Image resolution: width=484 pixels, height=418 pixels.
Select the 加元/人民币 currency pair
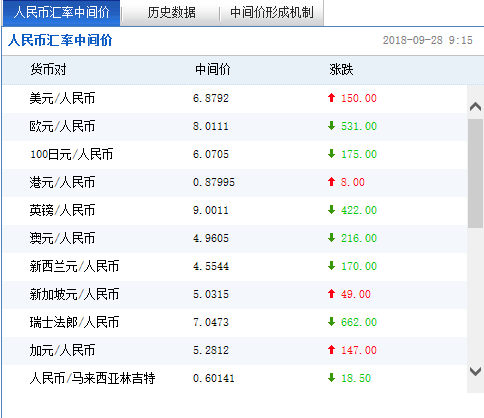[62, 350]
